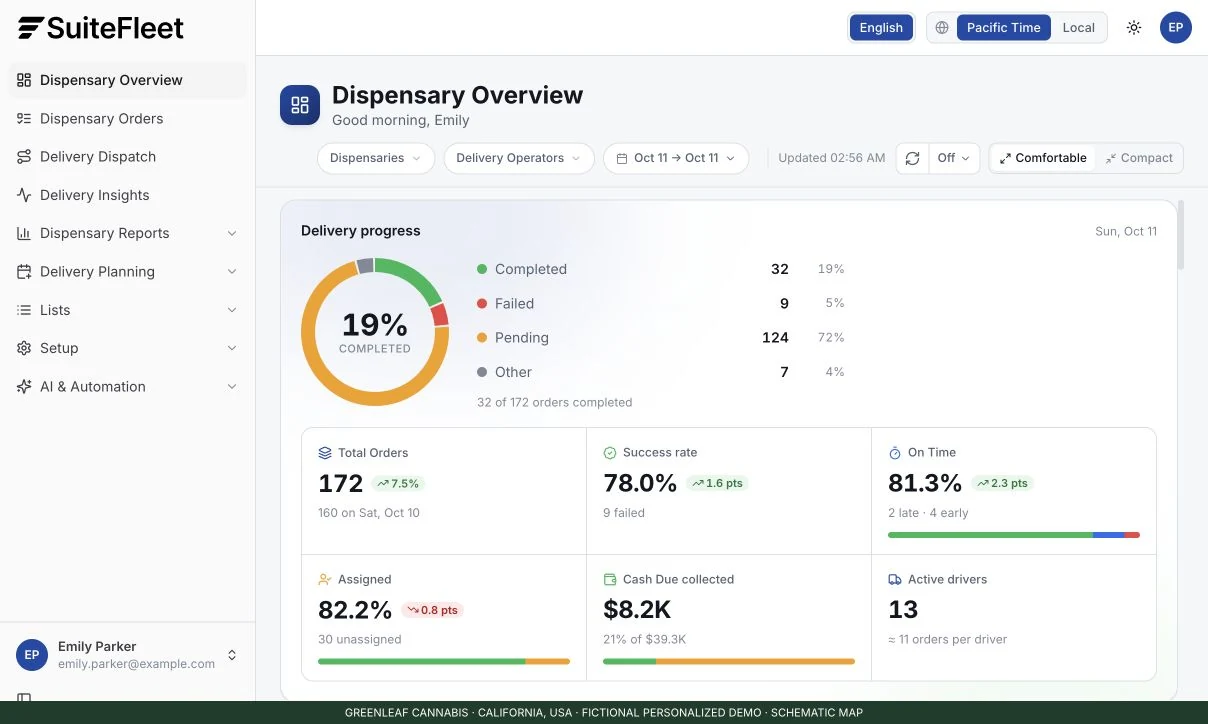Viewport: 1208px width, 724px height.
Task: Click the Dispensary Orders list icon
Action: (24, 118)
